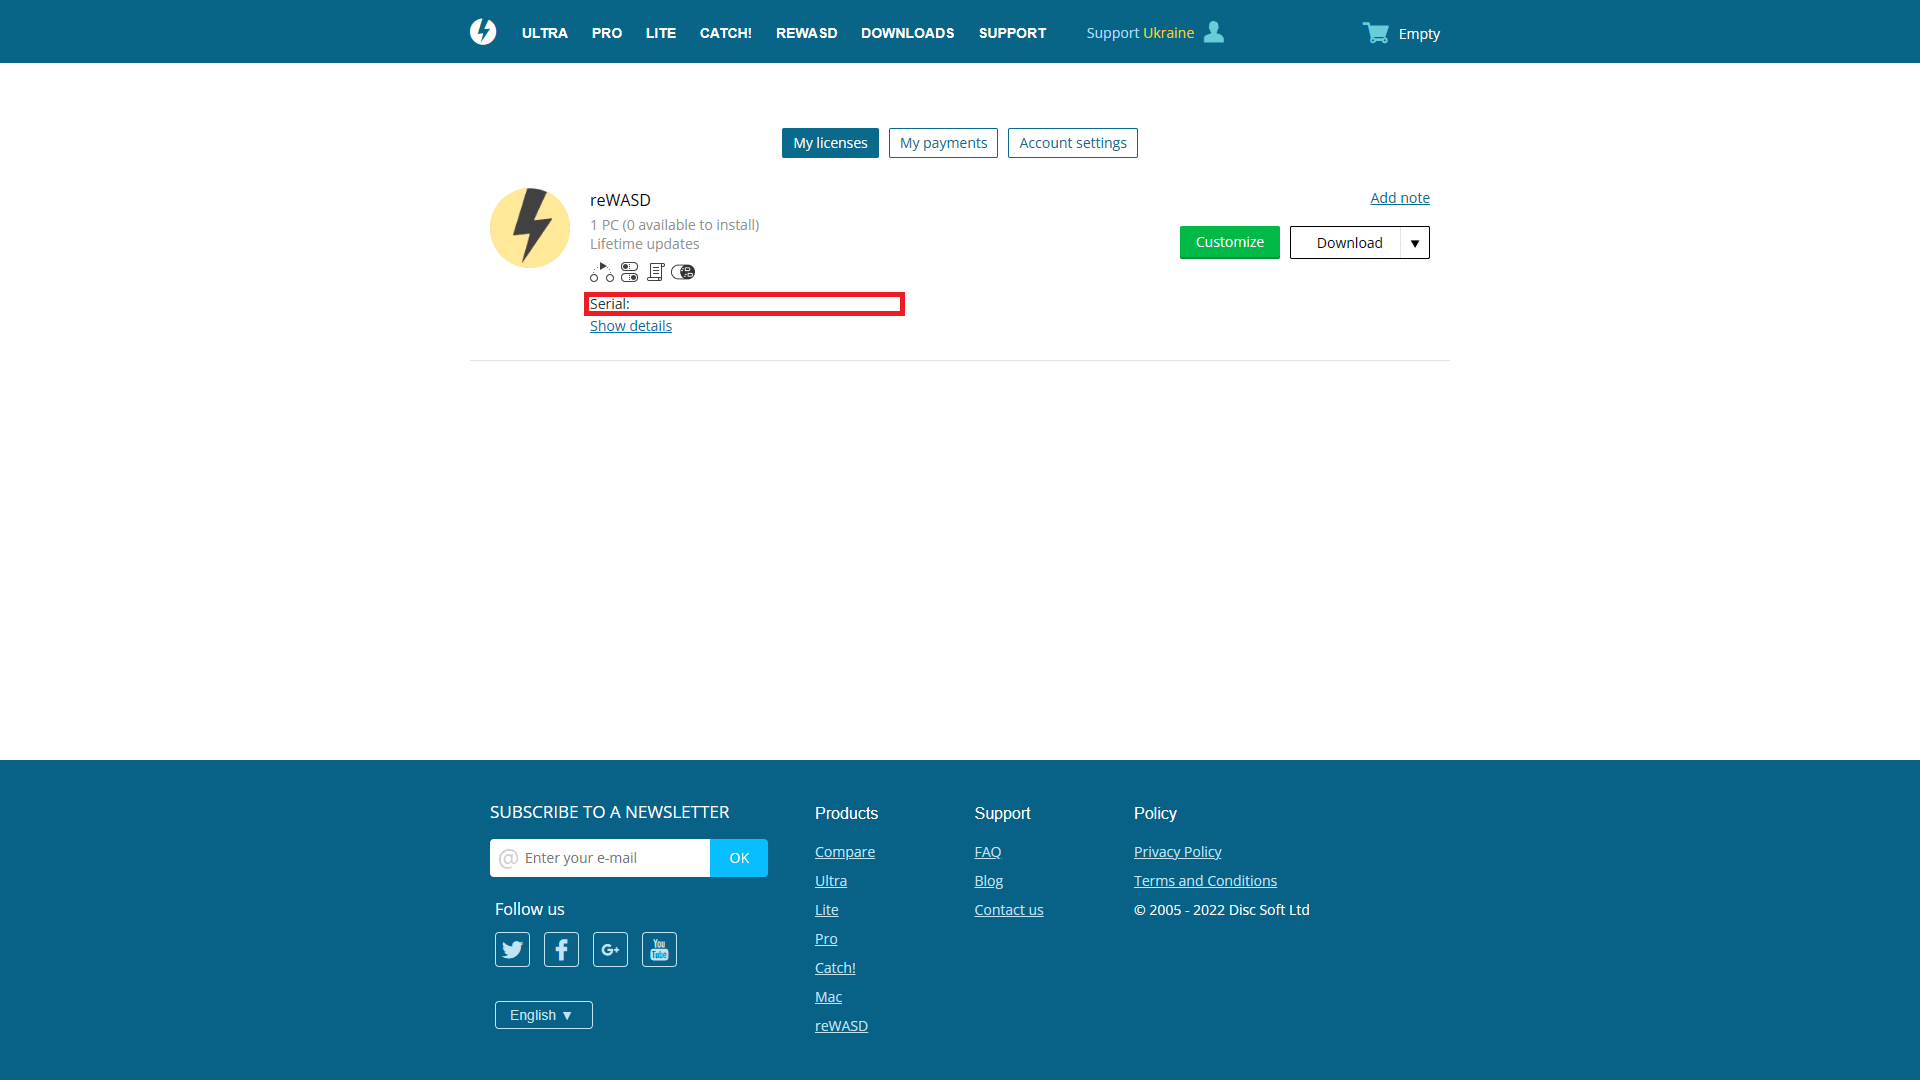Click the reWASD lightning bolt product icon
This screenshot has width=1920, height=1080.
[x=530, y=228]
